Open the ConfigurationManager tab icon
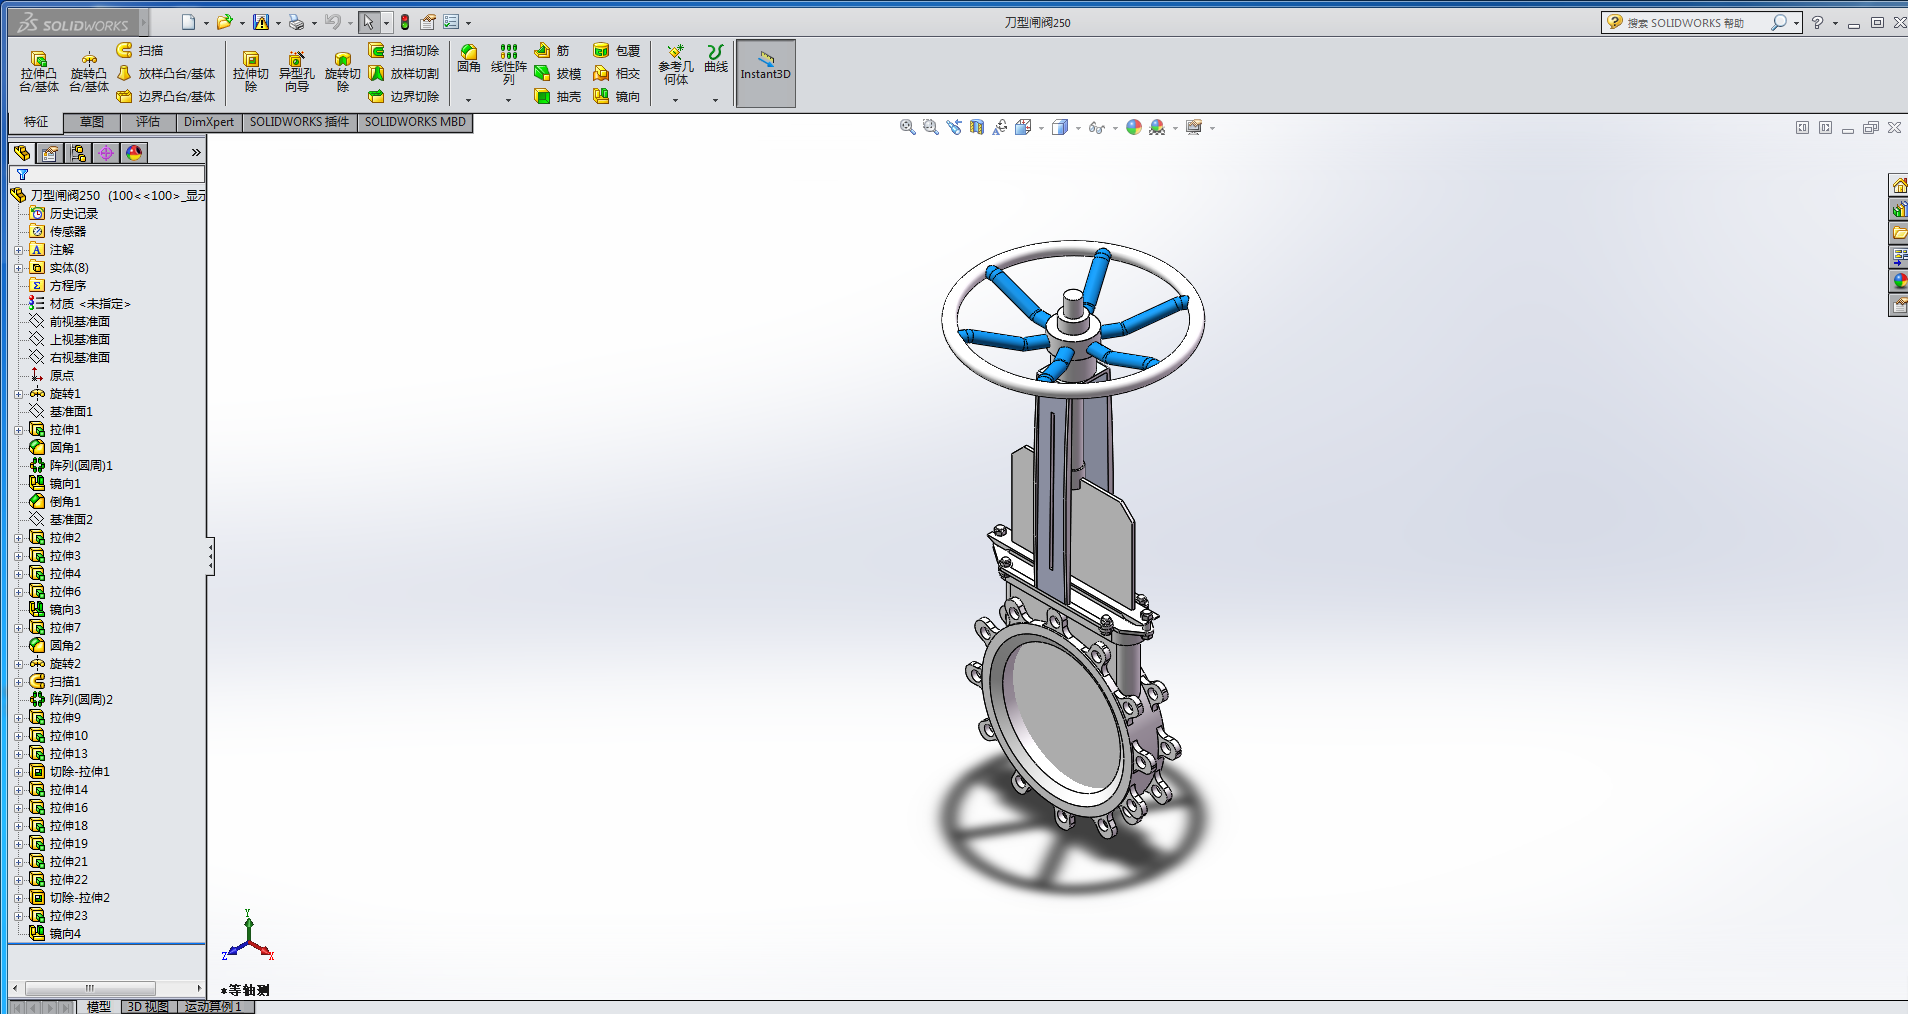The height and width of the screenshot is (1014, 1908). point(78,152)
